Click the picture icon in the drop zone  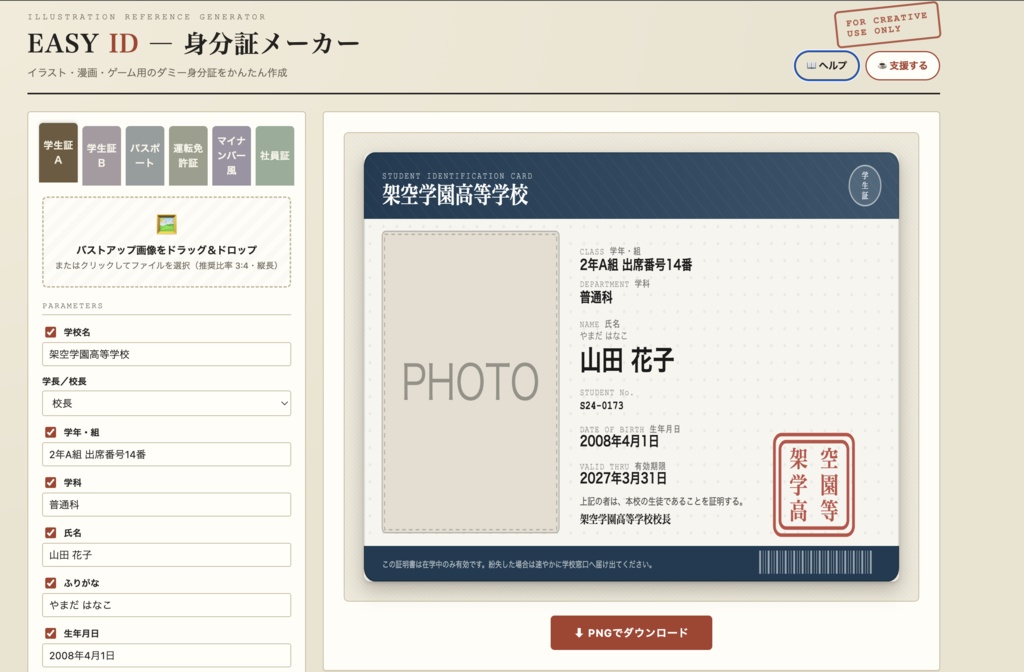167,225
